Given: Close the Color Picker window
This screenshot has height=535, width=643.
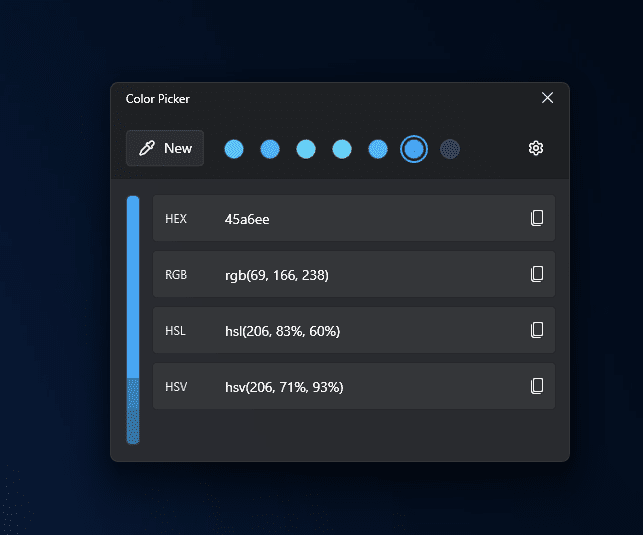Looking at the screenshot, I should point(547,98).
